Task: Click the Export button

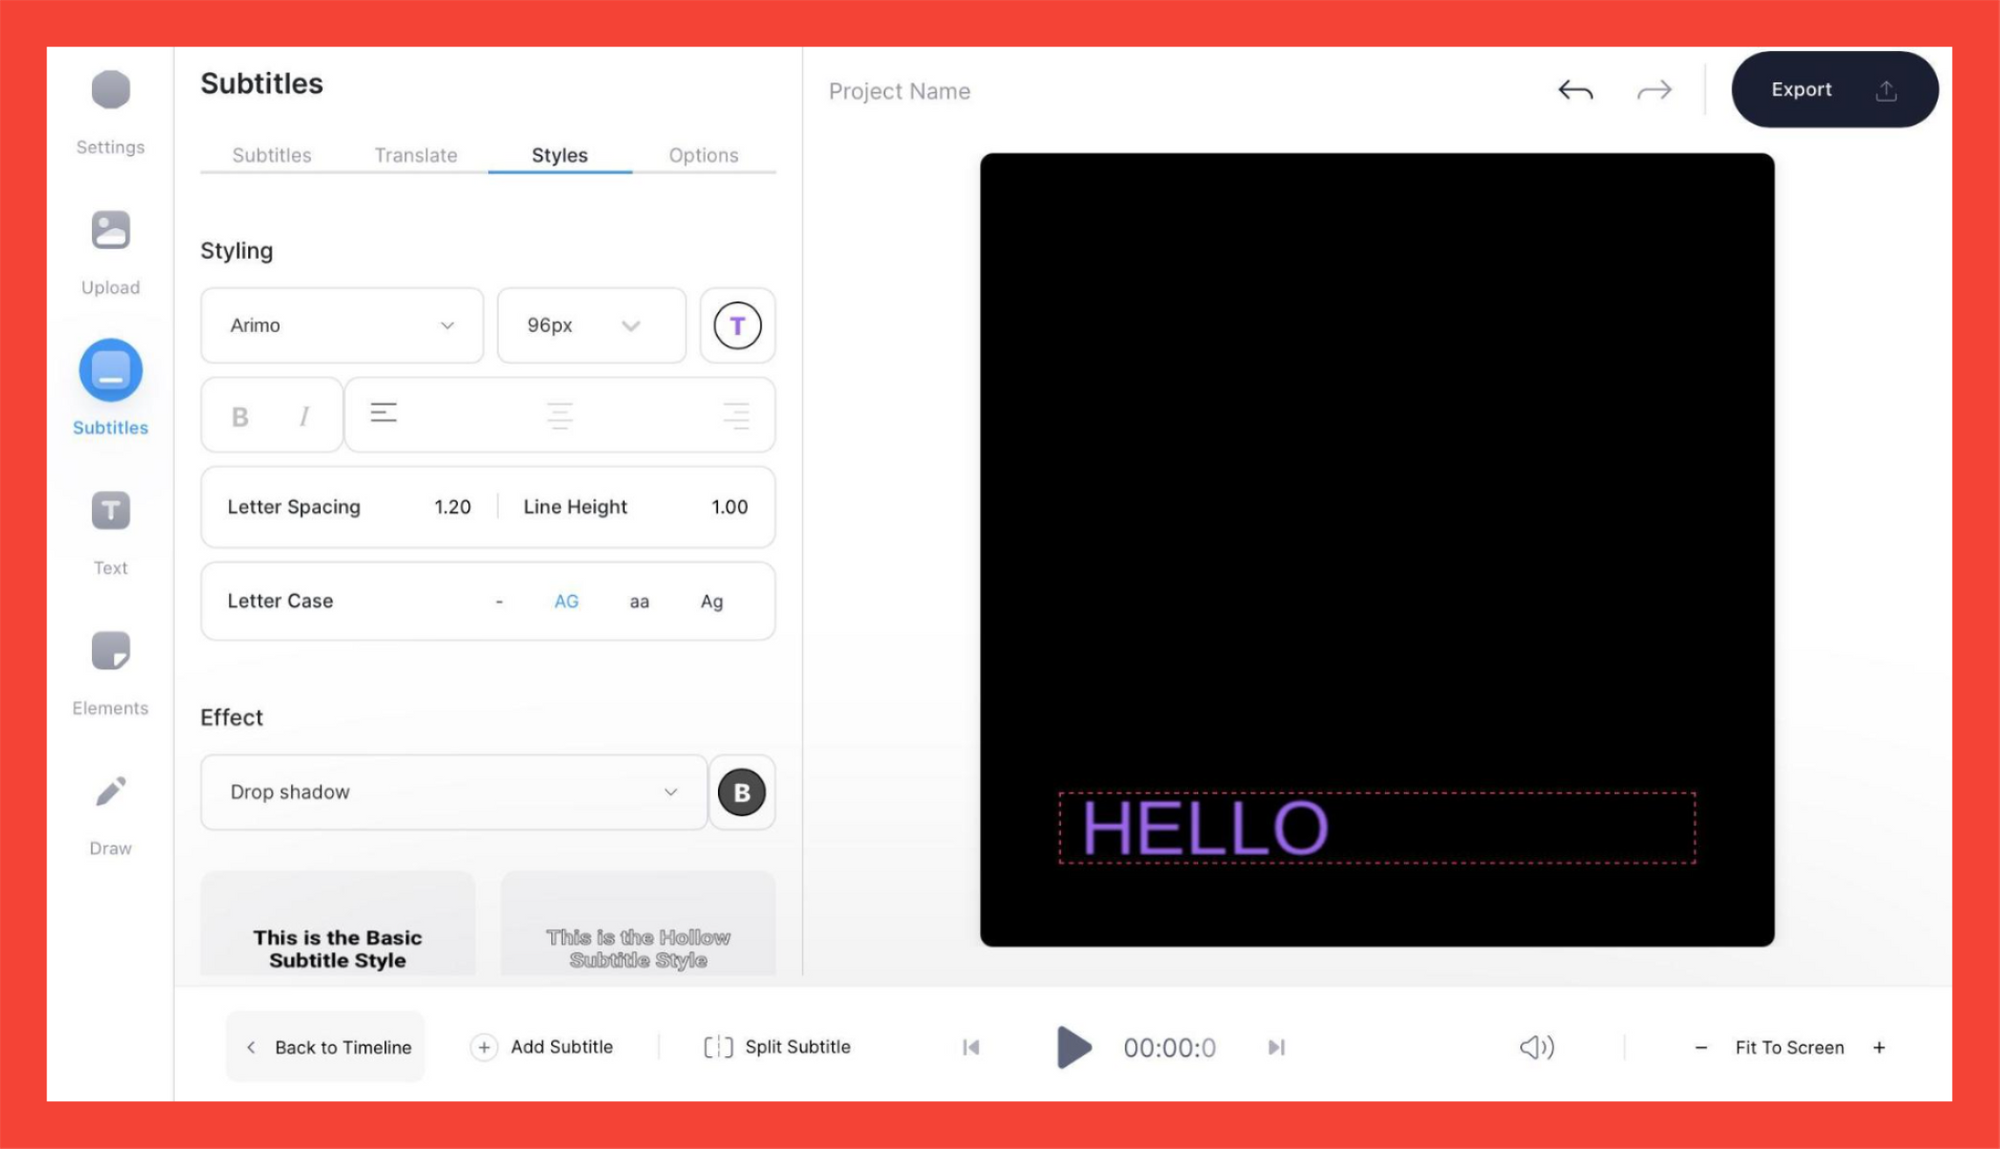Action: (x=1835, y=89)
